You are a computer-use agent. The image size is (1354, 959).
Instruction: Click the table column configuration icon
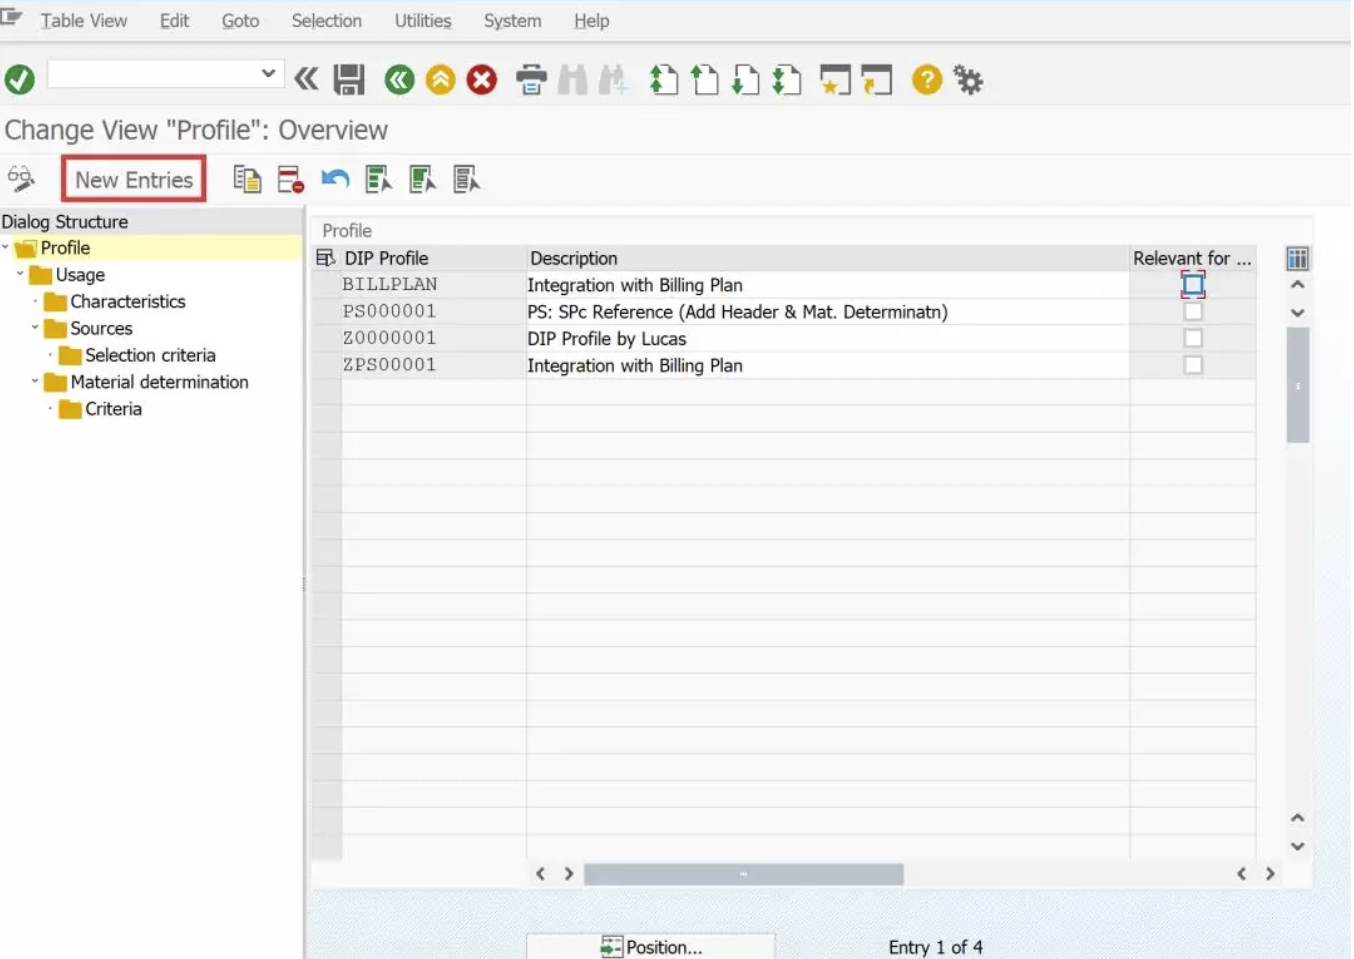(1297, 259)
